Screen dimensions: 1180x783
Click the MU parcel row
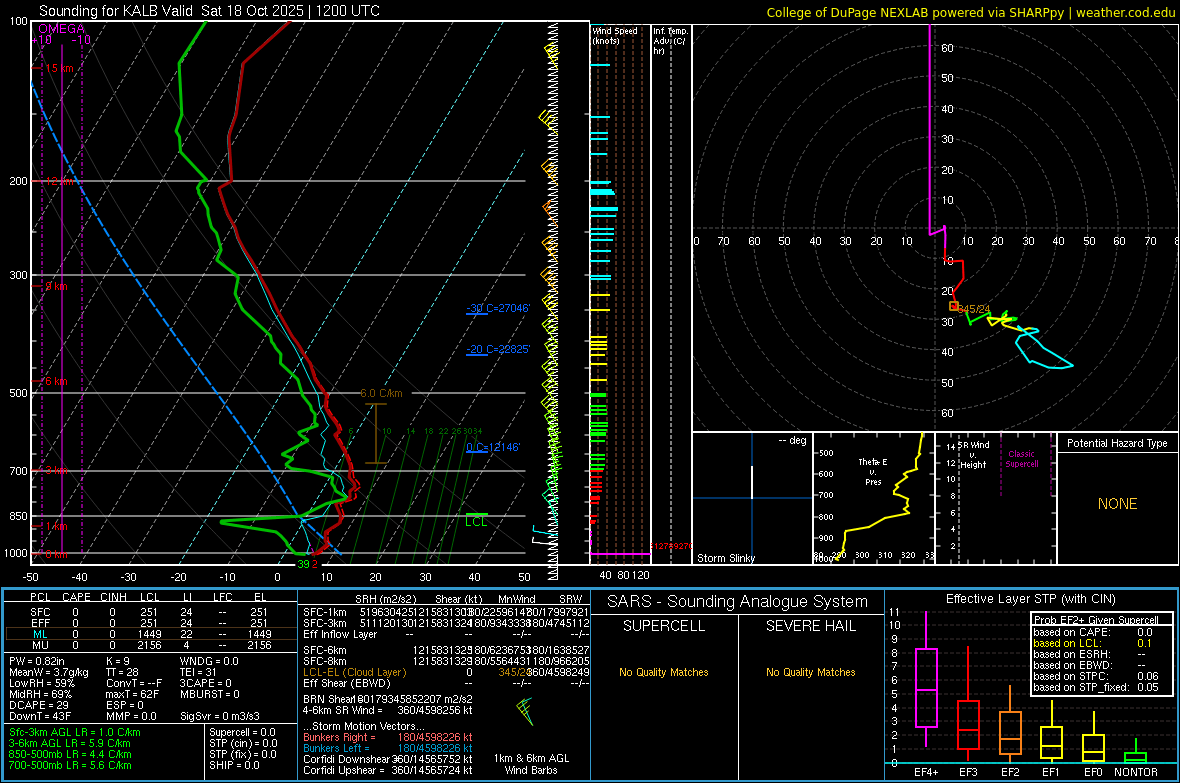151,645
